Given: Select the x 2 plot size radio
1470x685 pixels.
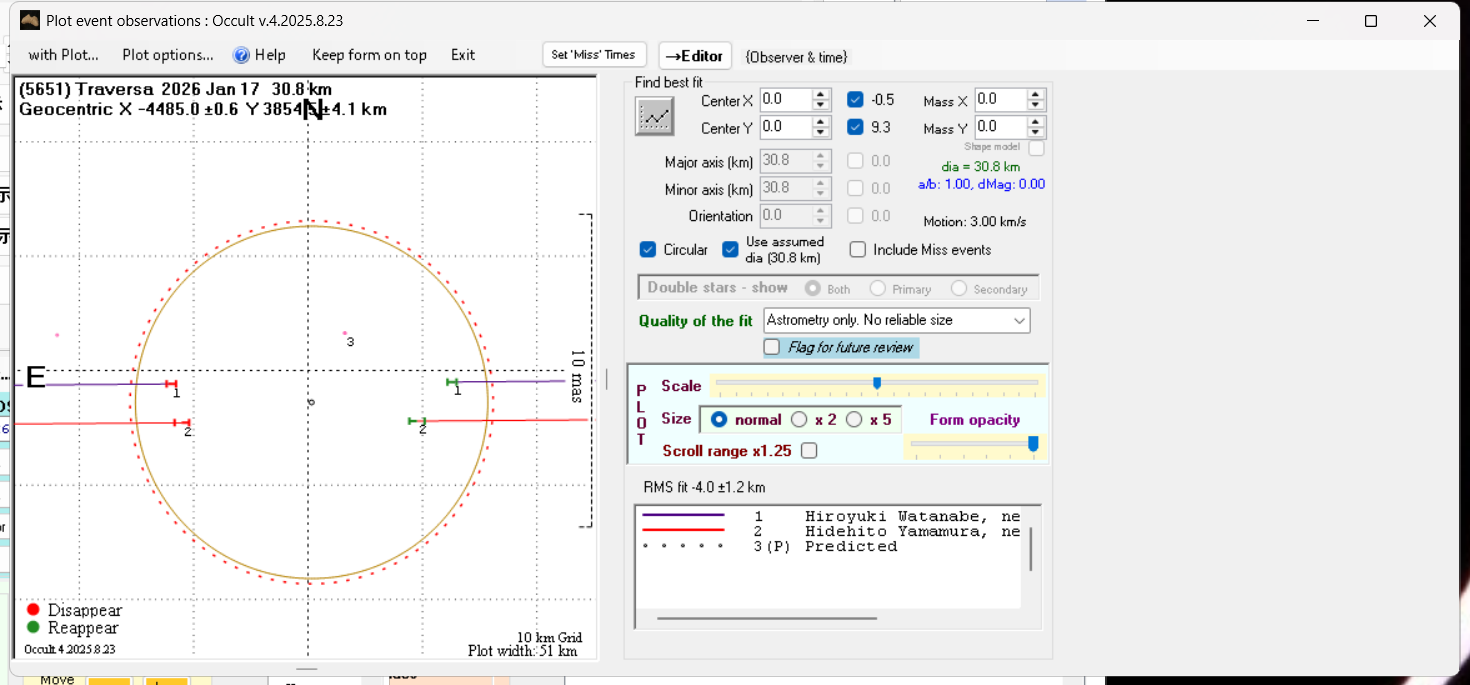Looking at the screenshot, I should point(799,420).
